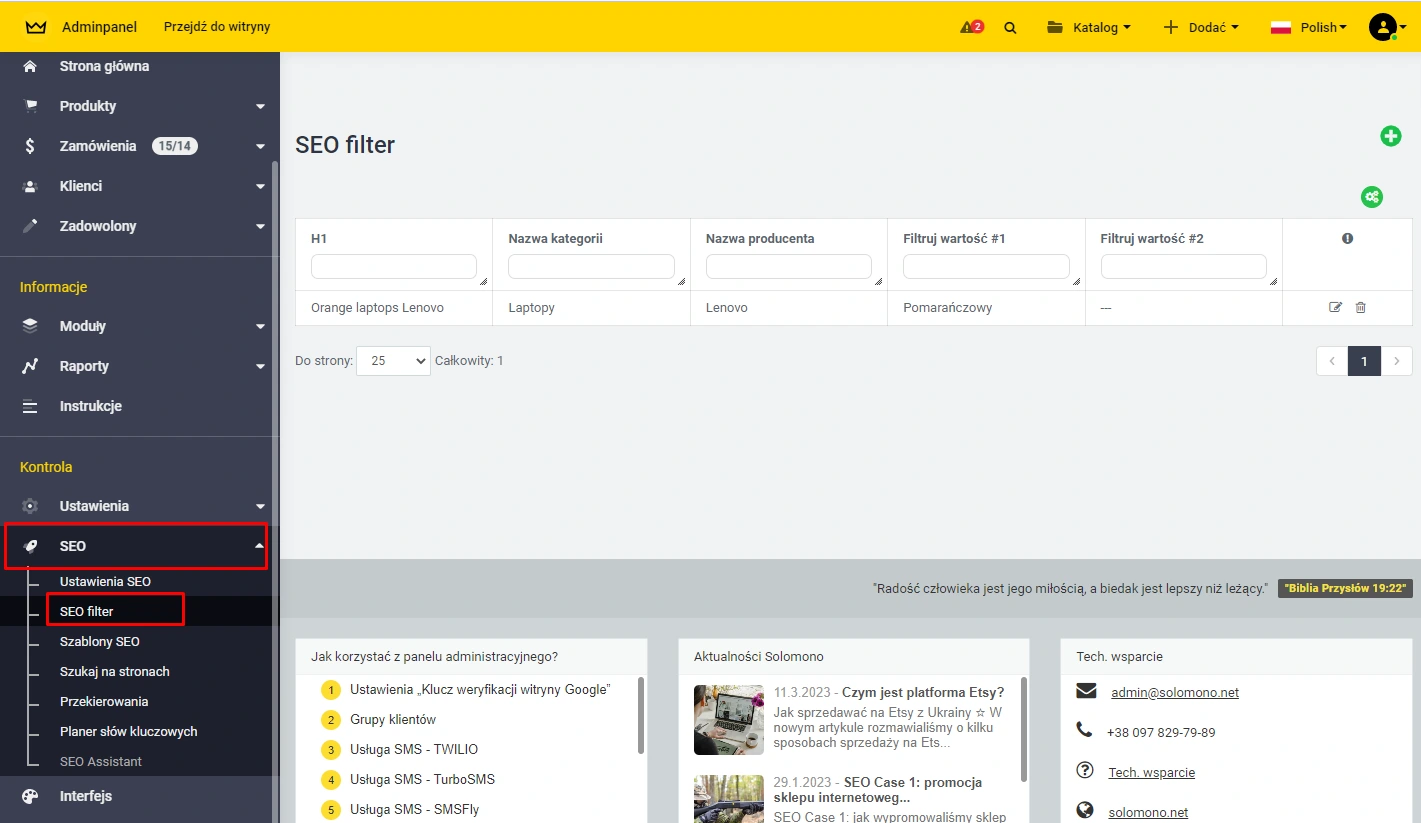Open the Polish language dropdown
This screenshot has height=823, width=1421.
pos(1309,27)
